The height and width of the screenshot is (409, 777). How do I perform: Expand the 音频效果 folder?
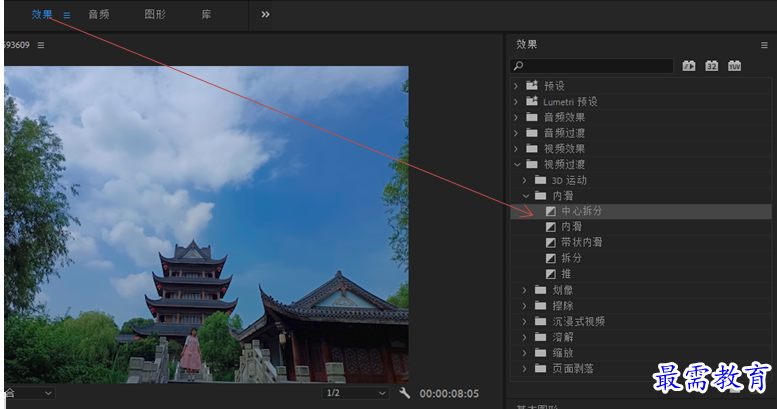click(x=516, y=117)
